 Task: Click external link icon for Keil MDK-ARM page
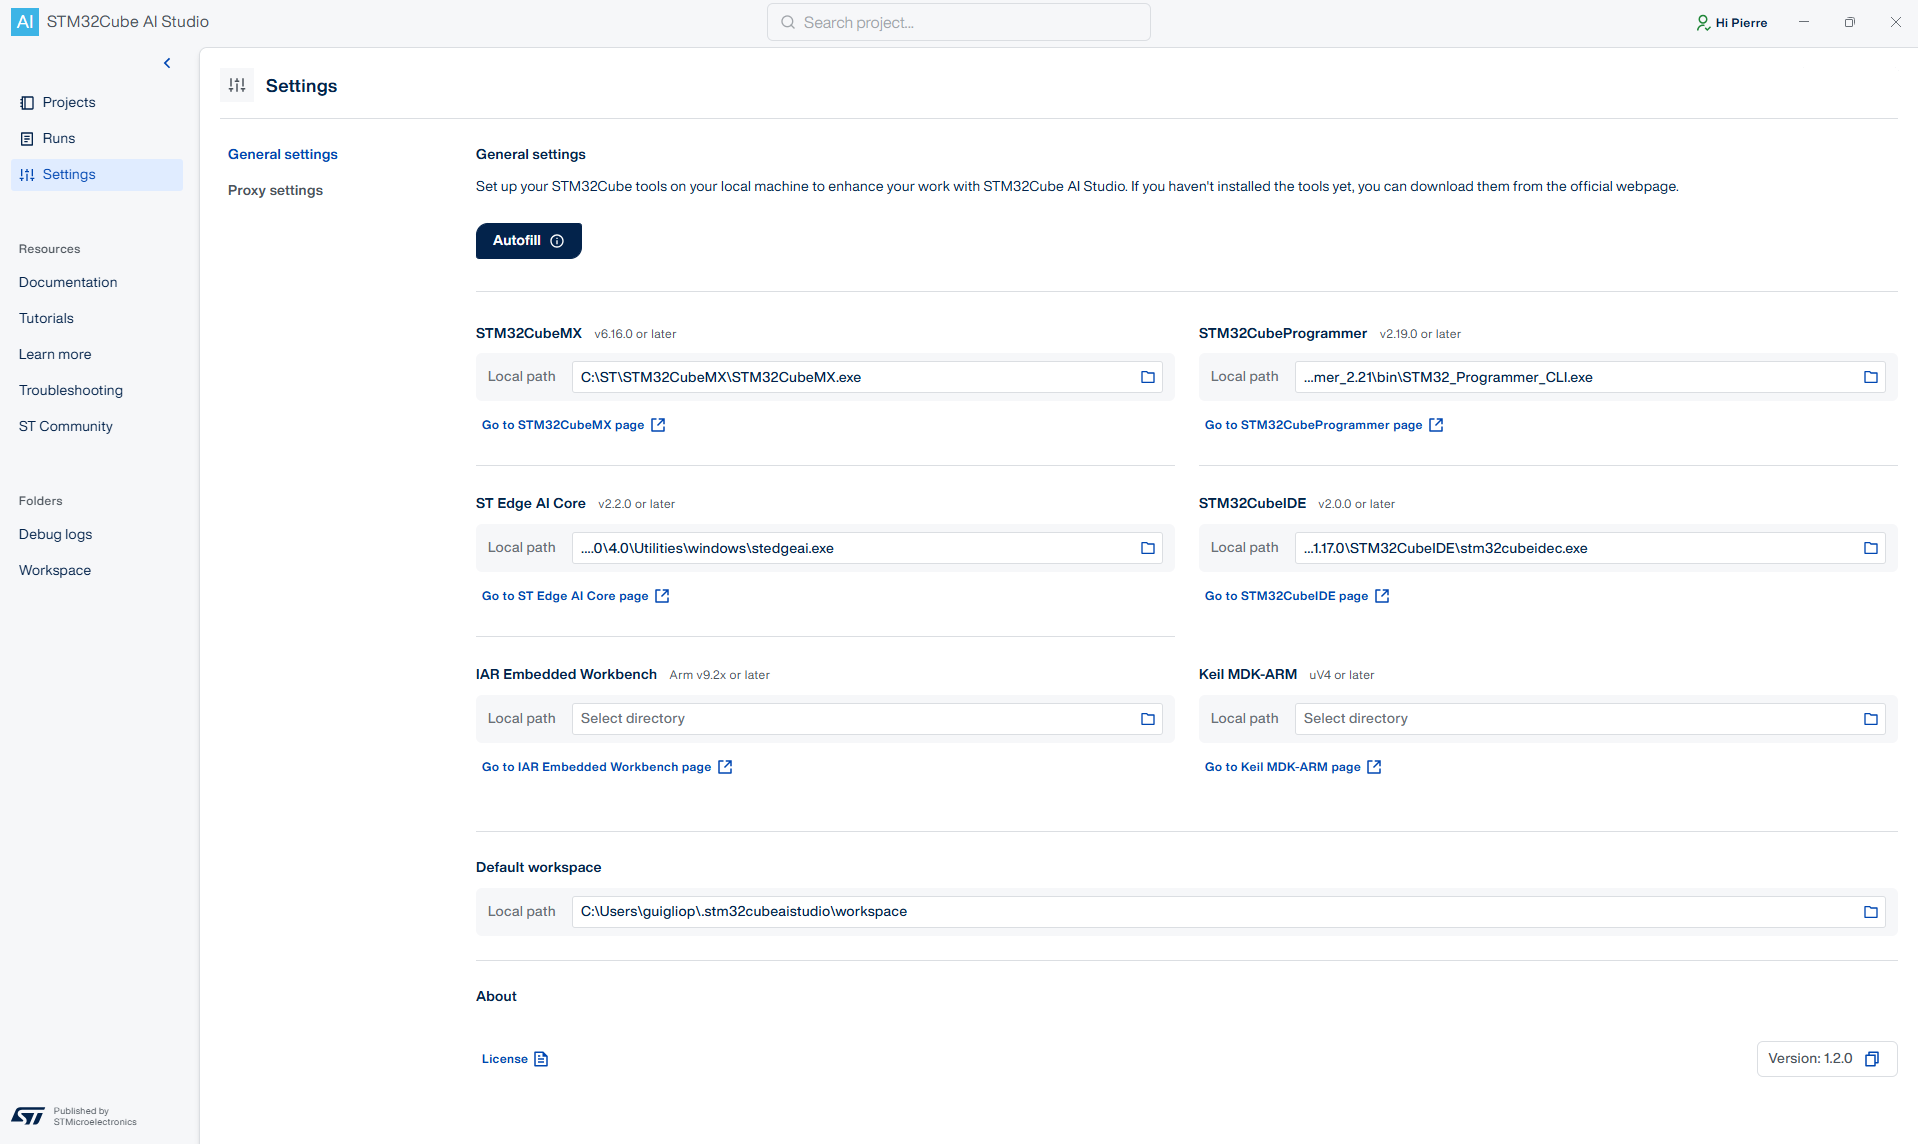pyautogui.click(x=1374, y=767)
